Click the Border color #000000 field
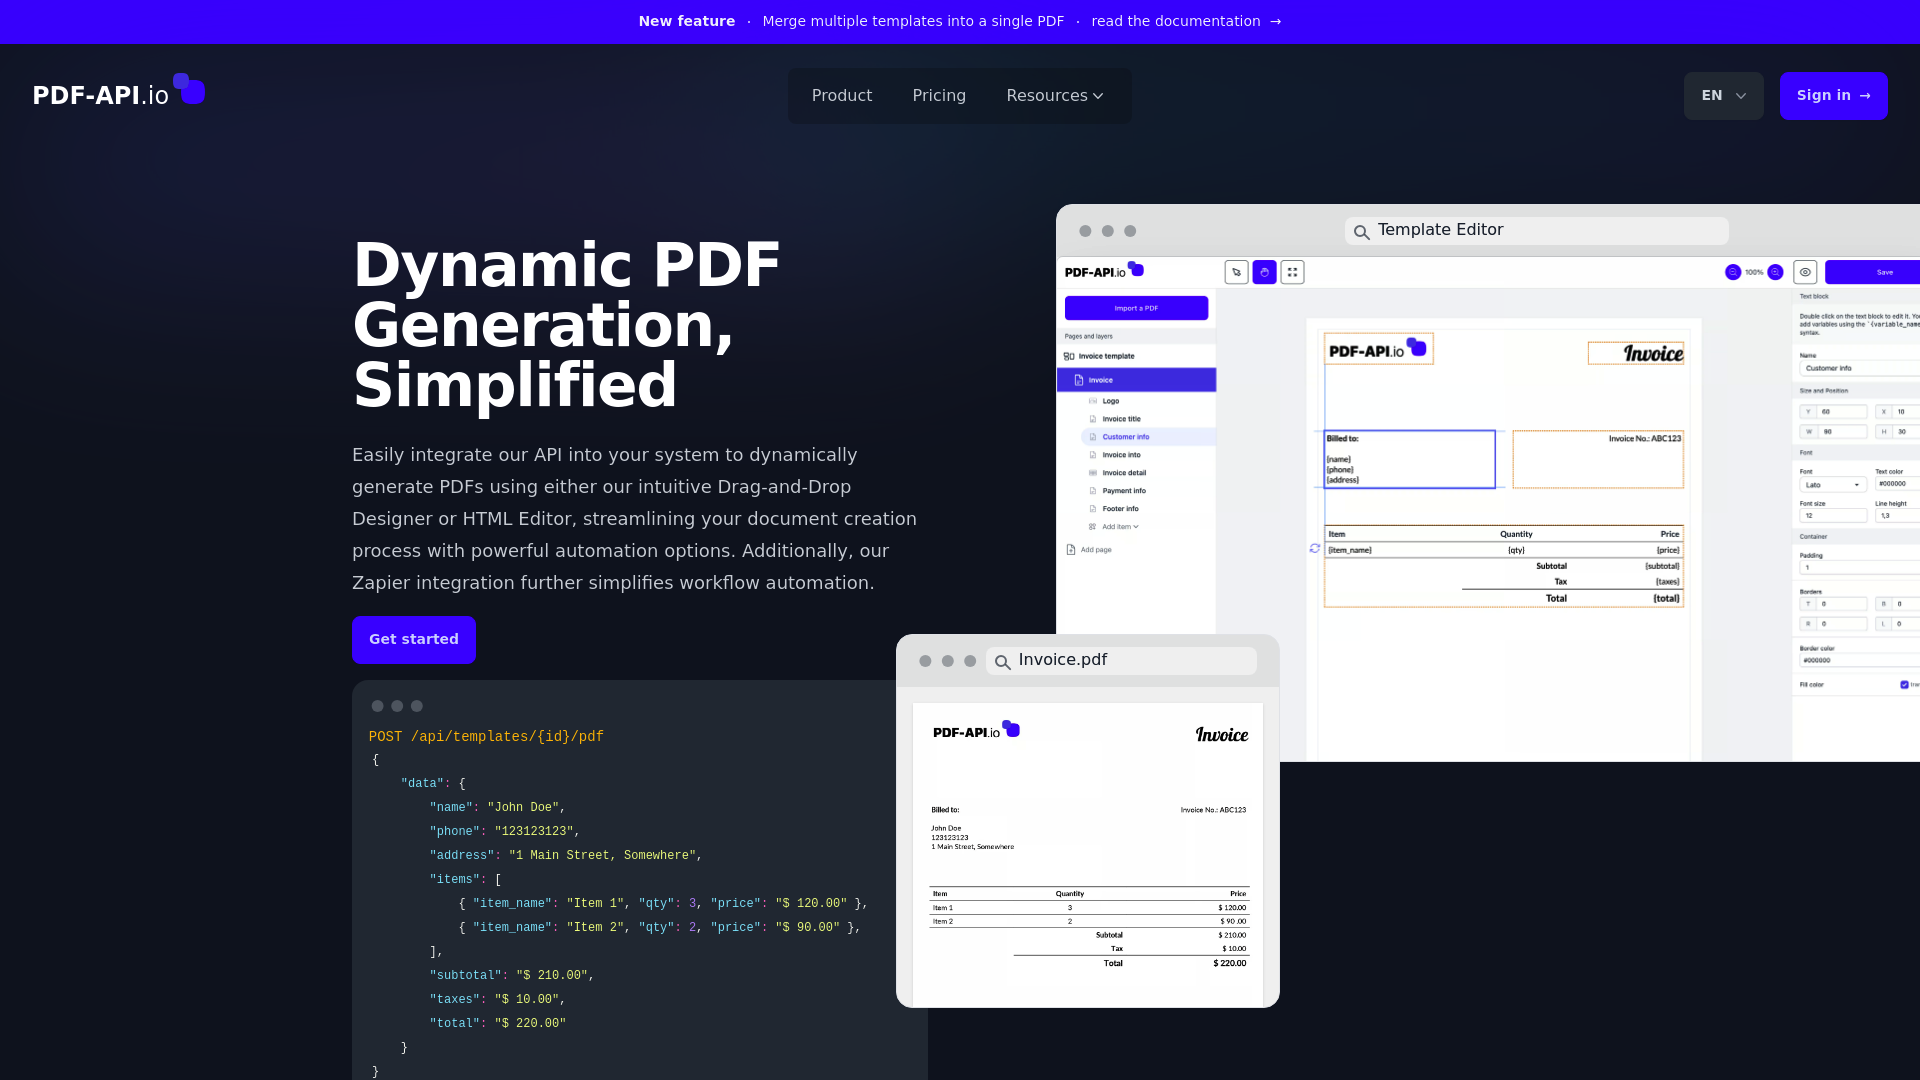Viewport: 1920px width, 1080px height. click(1860, 660)
